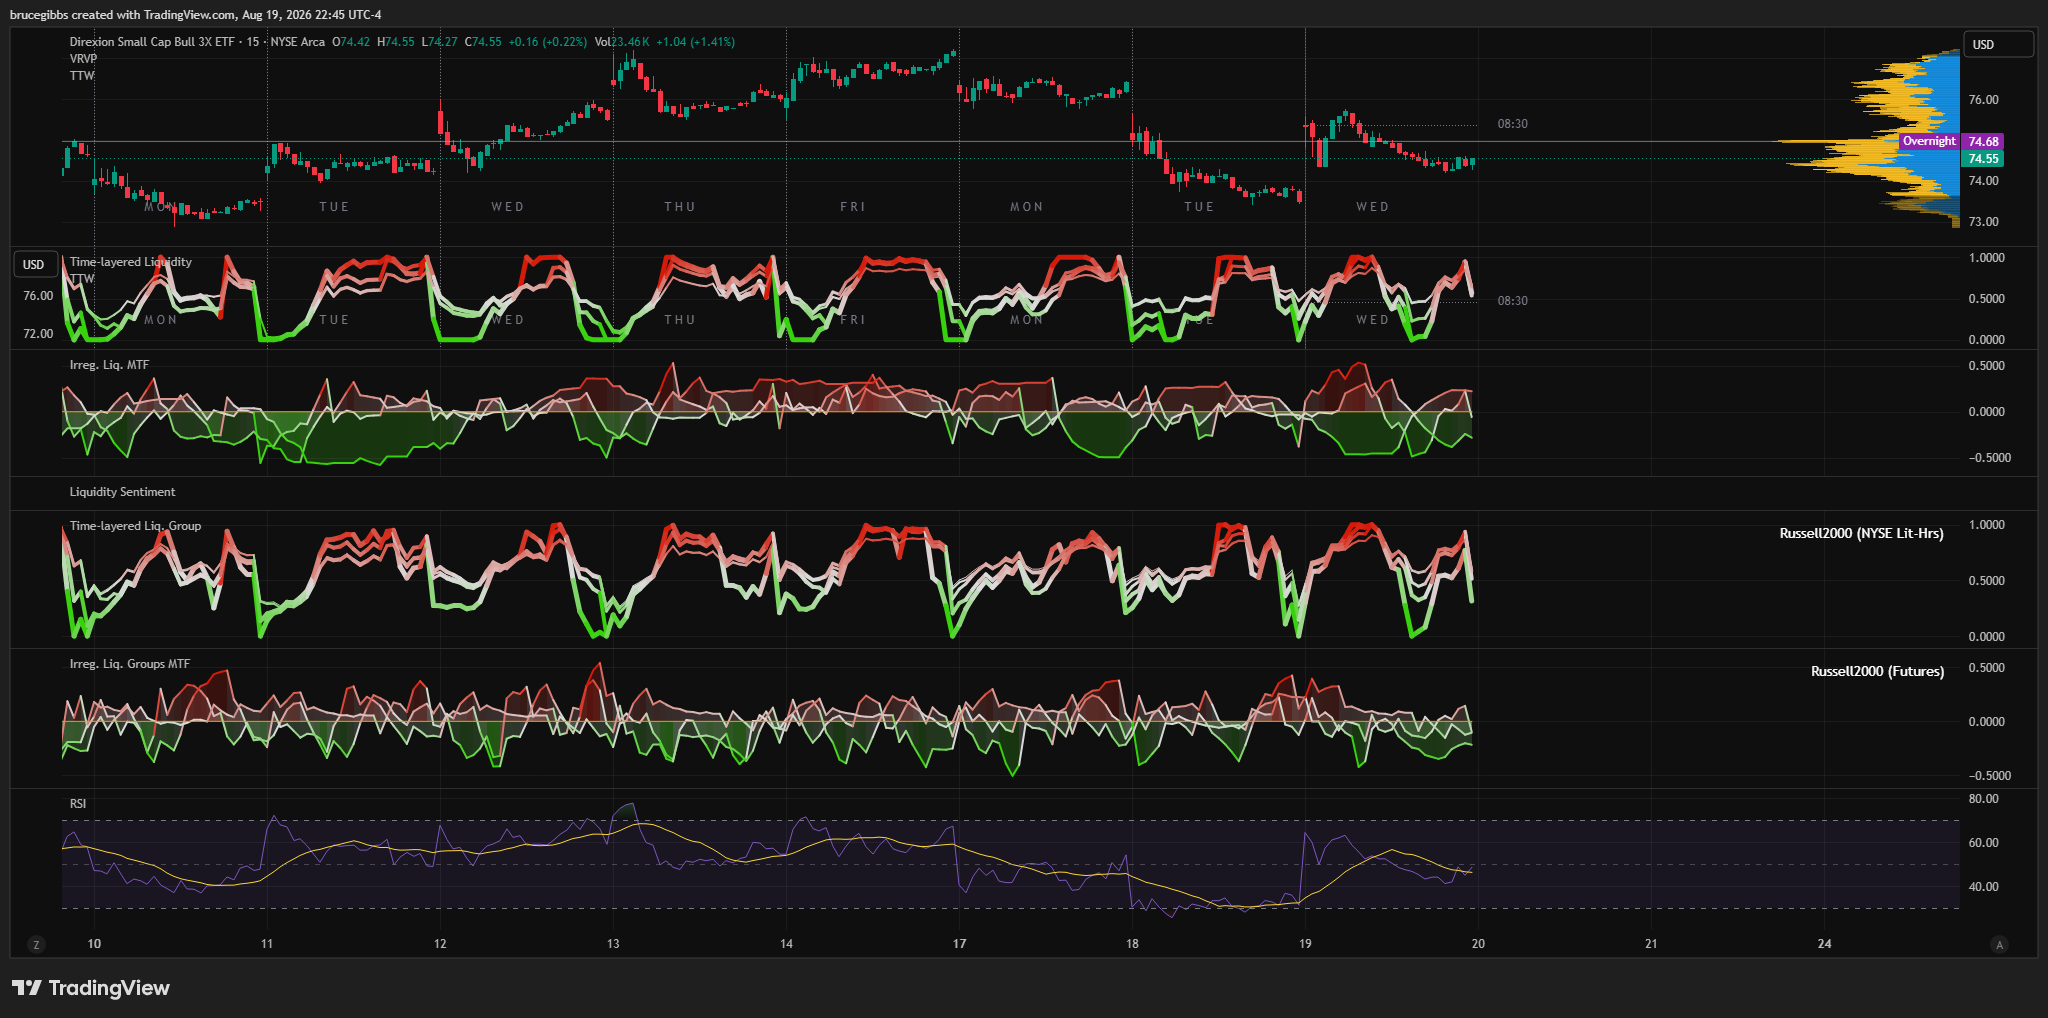The width and height of the screenshot is (2048, 1018).
Task: Click date 18 on the time axis
Action: [1132, 944]
